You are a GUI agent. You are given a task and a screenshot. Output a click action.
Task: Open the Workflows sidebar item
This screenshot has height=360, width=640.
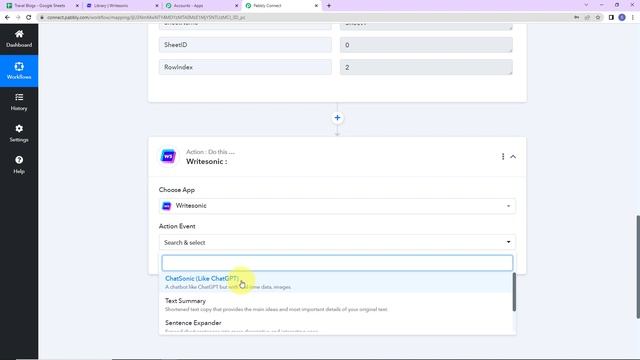pyautogui.click(x=19, y=71)
